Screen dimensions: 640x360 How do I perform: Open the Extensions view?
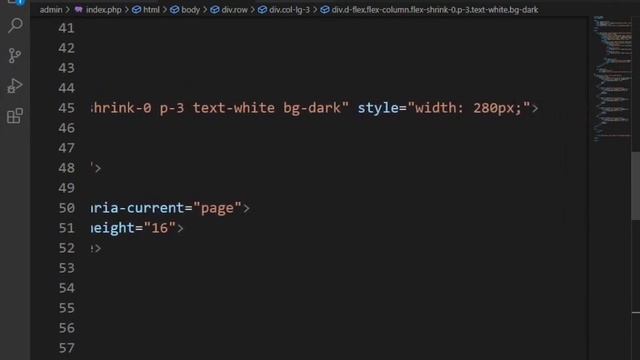point(15,116)
